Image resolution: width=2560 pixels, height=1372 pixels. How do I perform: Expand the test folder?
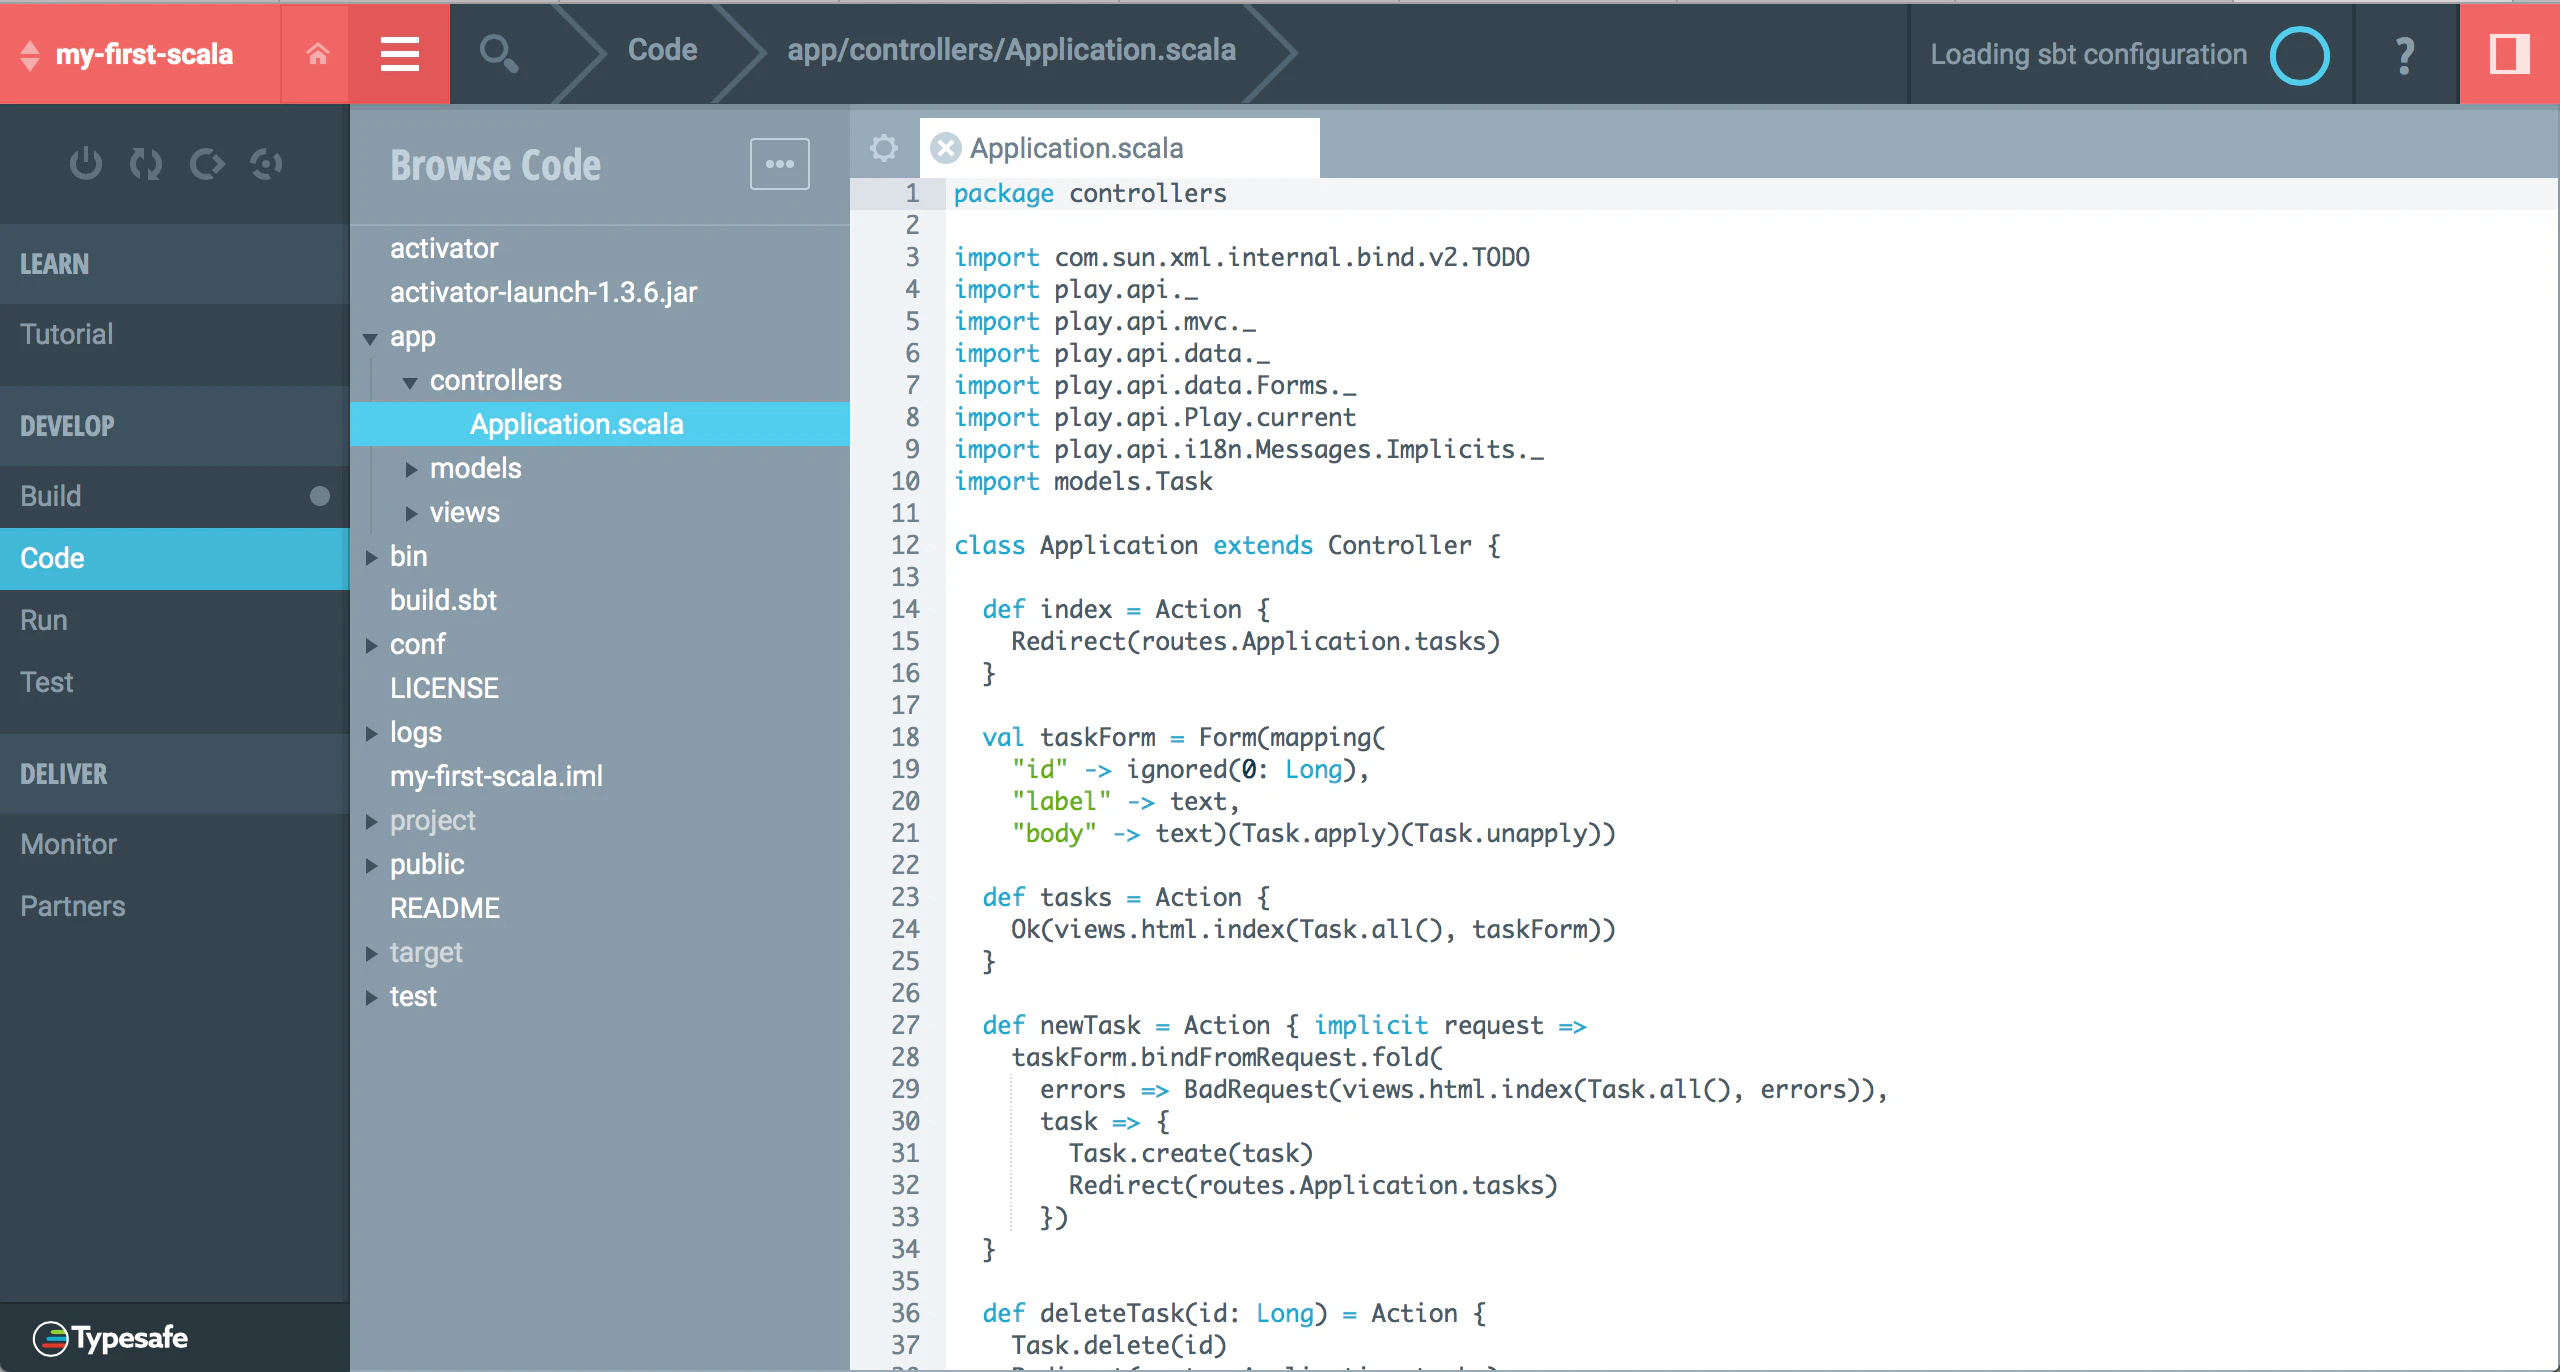click(370, 997)
